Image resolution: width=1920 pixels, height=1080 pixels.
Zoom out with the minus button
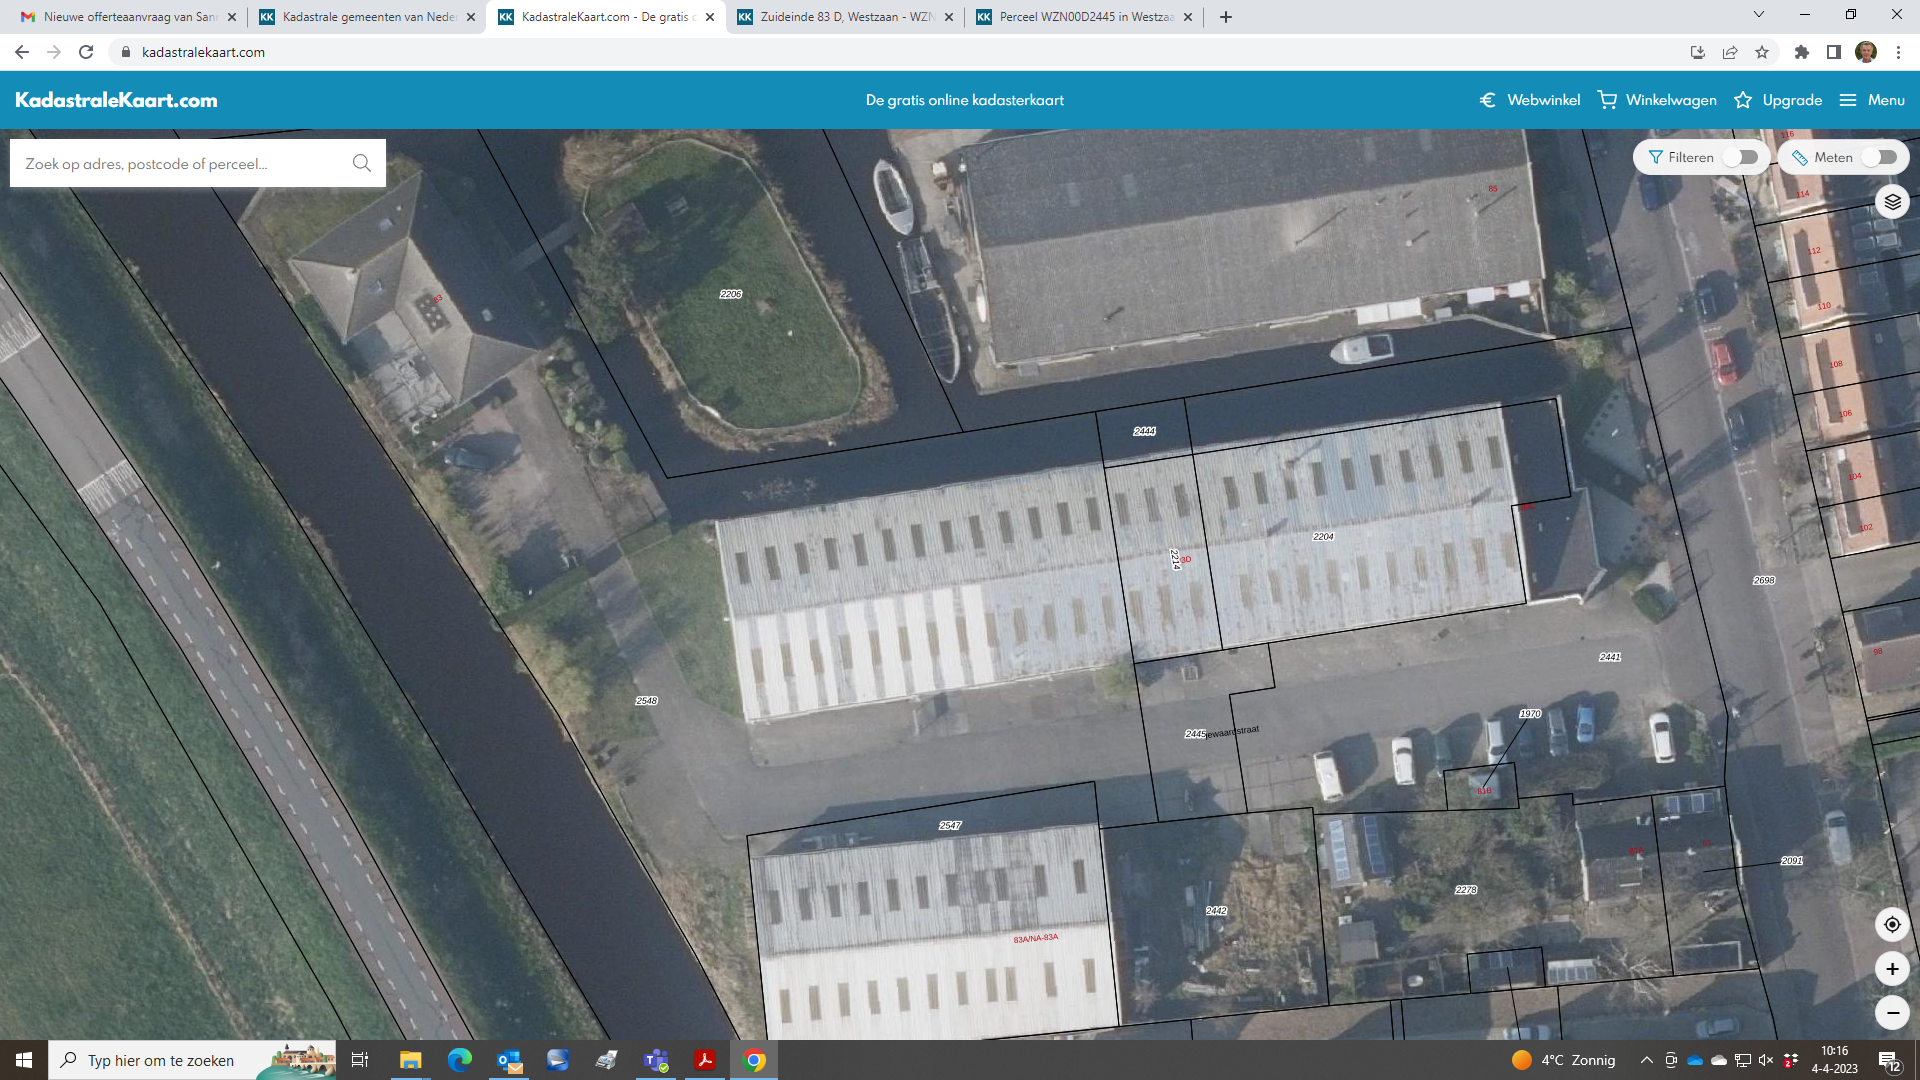coord(1892,1013)
